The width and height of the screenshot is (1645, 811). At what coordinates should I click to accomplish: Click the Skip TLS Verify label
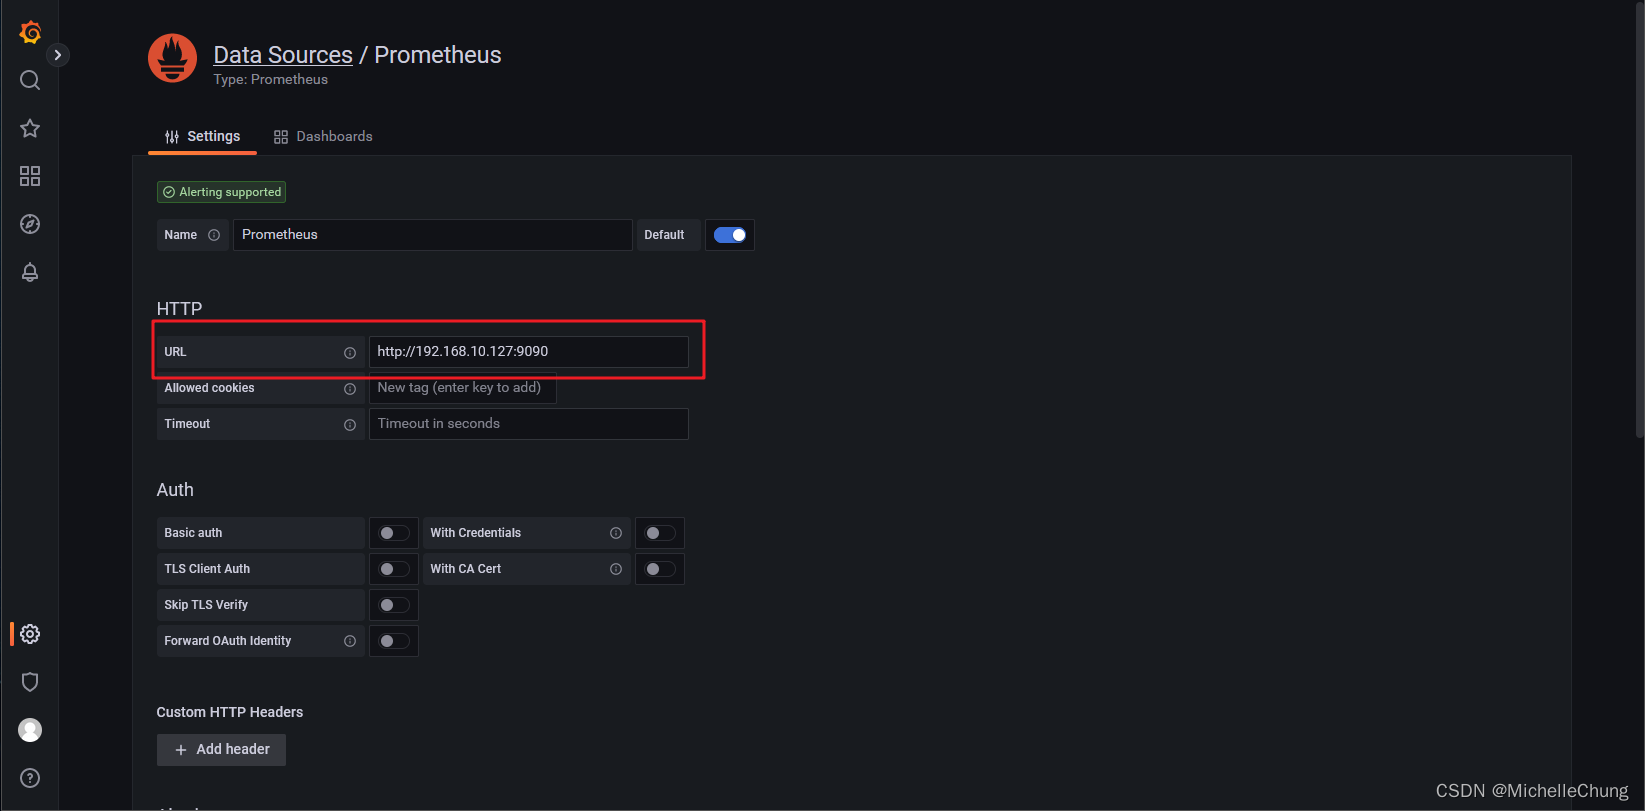click(x=206, y=605)
